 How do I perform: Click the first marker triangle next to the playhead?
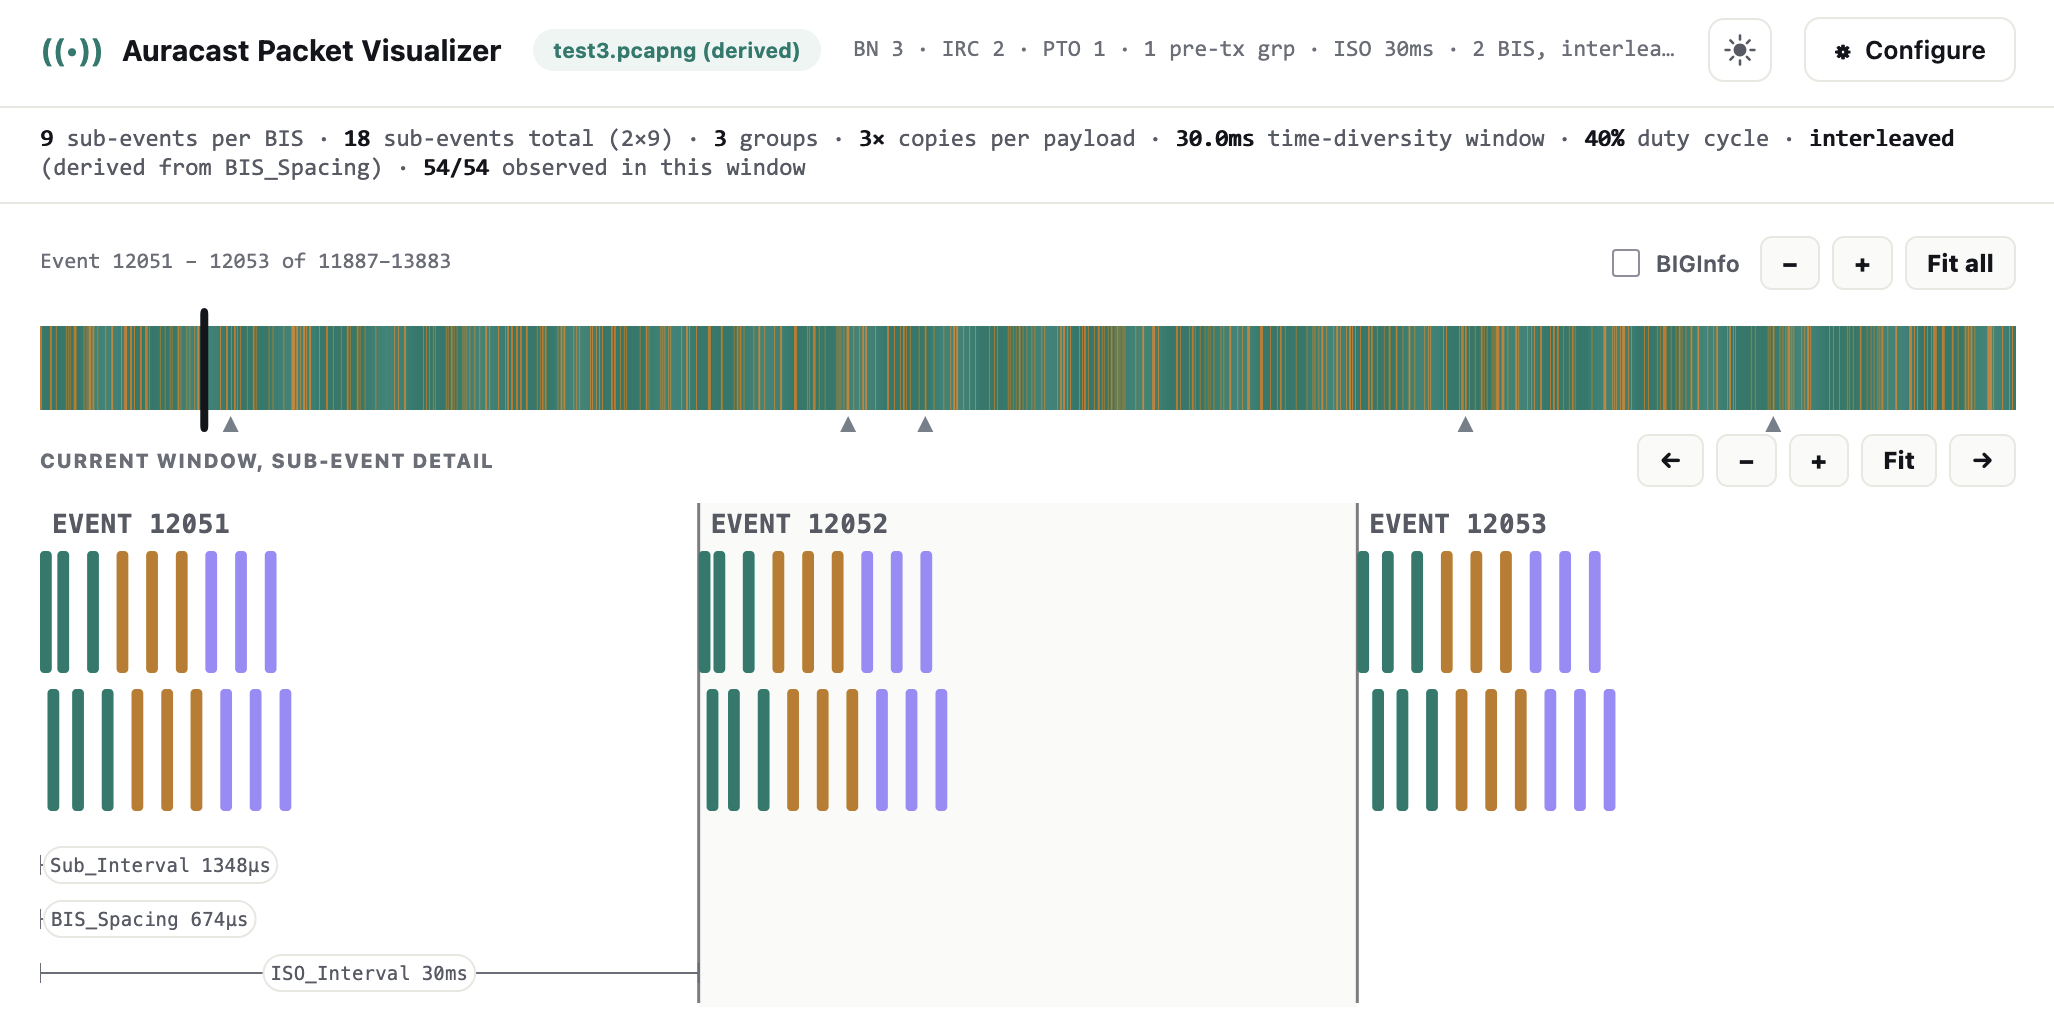(231, 424)
